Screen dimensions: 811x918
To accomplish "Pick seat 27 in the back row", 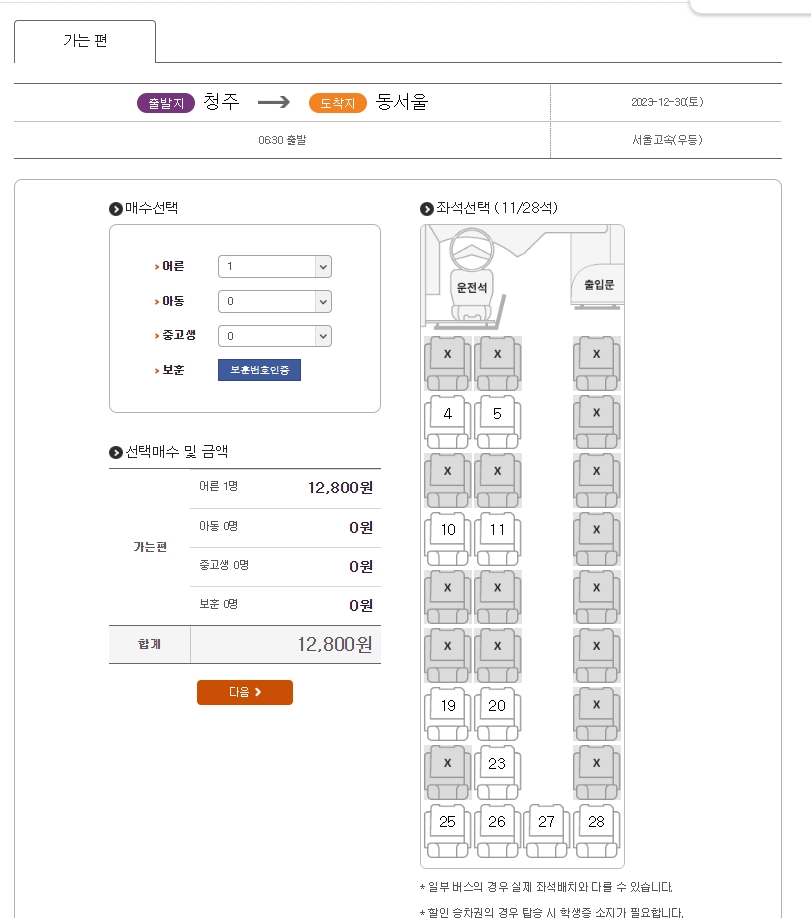I will pos(546,827).
